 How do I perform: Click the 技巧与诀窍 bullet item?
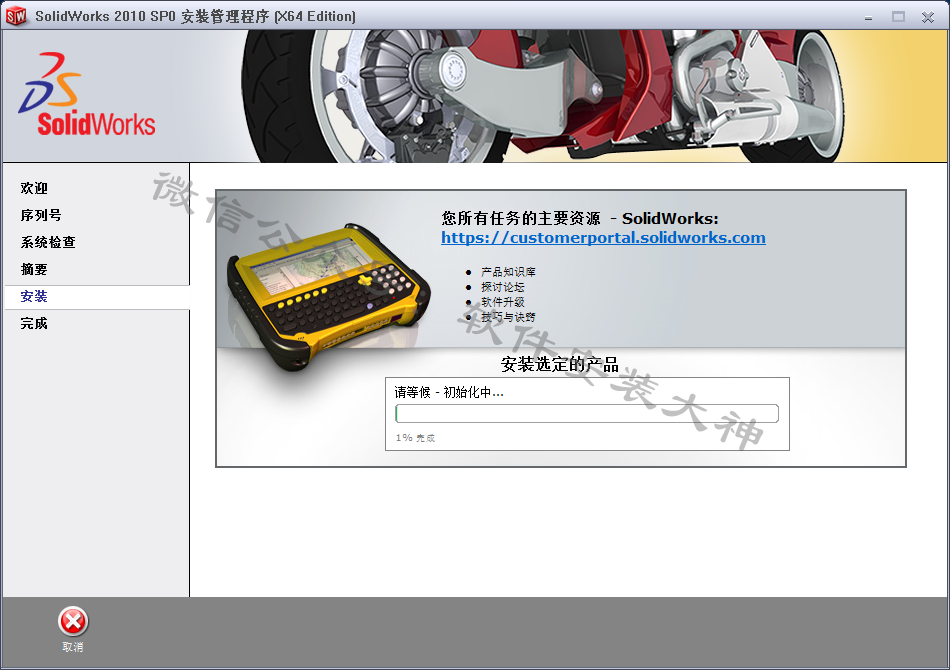[508, 317]
